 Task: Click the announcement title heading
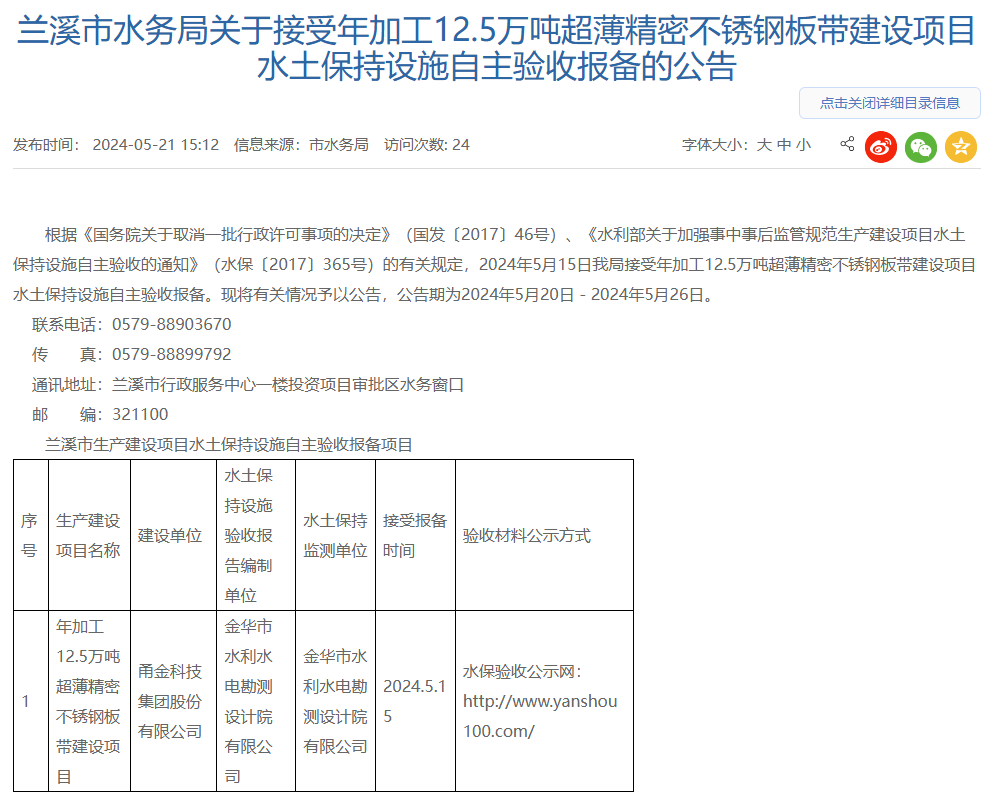click(497, 48)
